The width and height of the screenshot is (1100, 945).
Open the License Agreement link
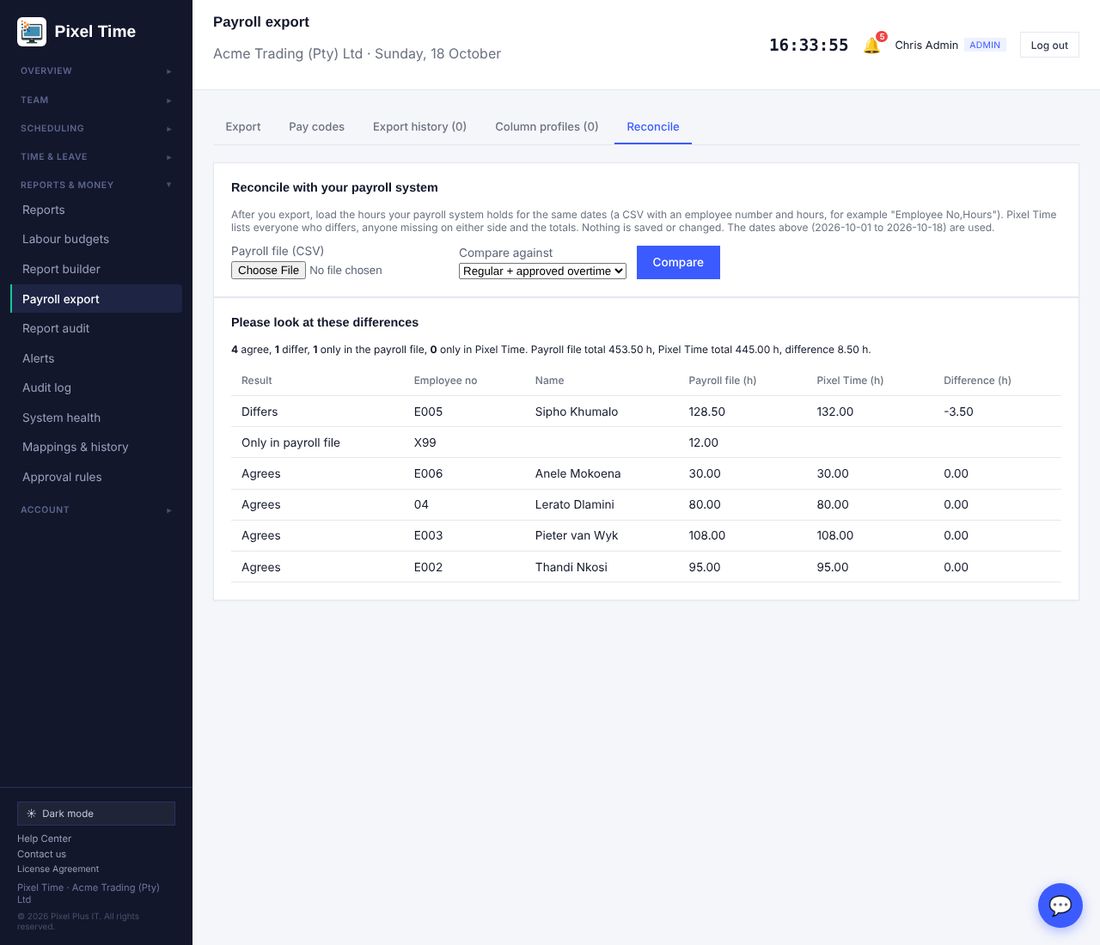(x=58, y=869)
